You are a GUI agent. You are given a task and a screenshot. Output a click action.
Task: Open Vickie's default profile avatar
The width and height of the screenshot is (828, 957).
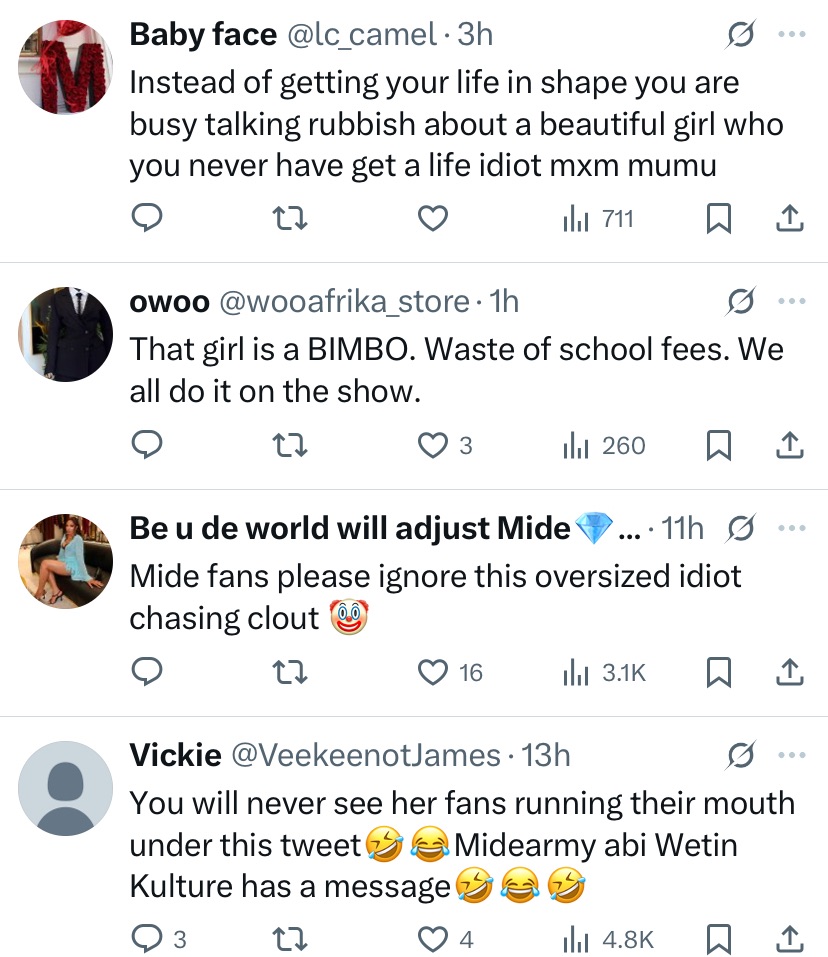click(65, 787)
